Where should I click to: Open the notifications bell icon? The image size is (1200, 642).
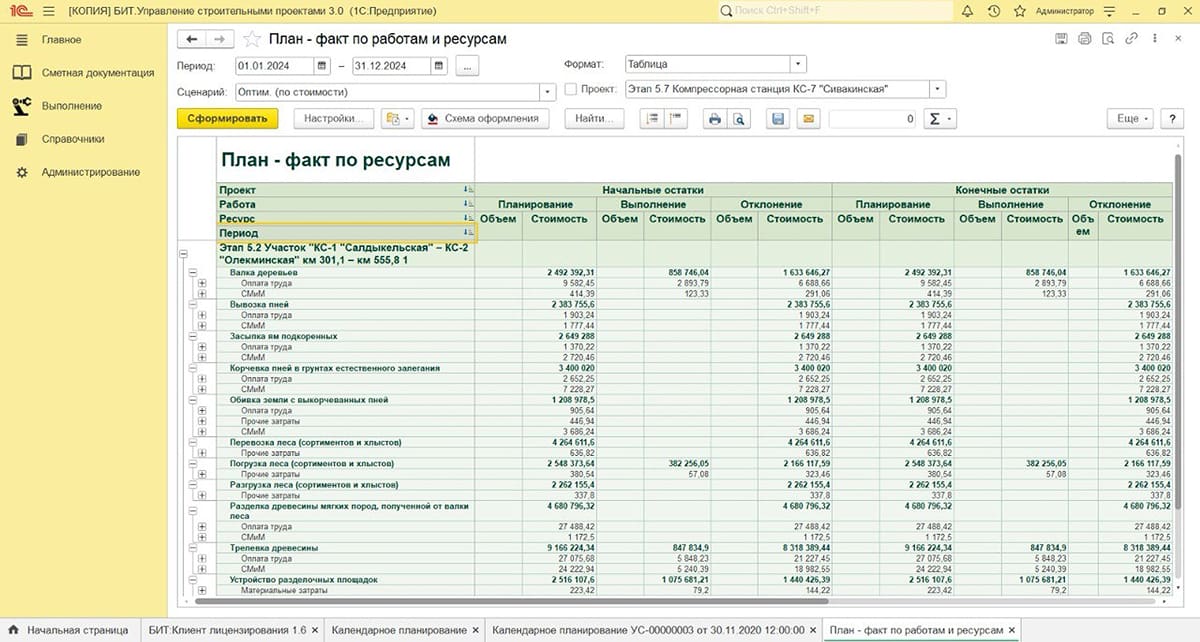(967, 11)
